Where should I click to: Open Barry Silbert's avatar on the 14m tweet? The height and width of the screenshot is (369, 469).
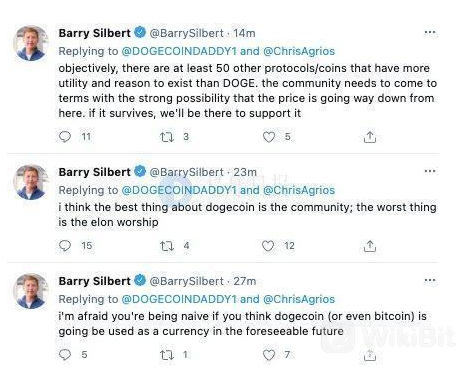pos(31,43)
